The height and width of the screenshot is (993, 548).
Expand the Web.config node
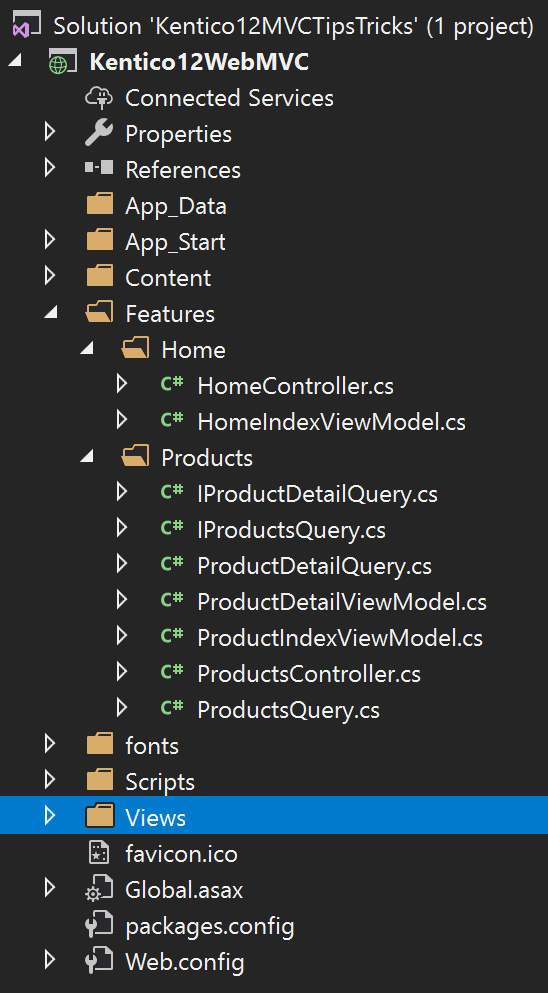49,961
